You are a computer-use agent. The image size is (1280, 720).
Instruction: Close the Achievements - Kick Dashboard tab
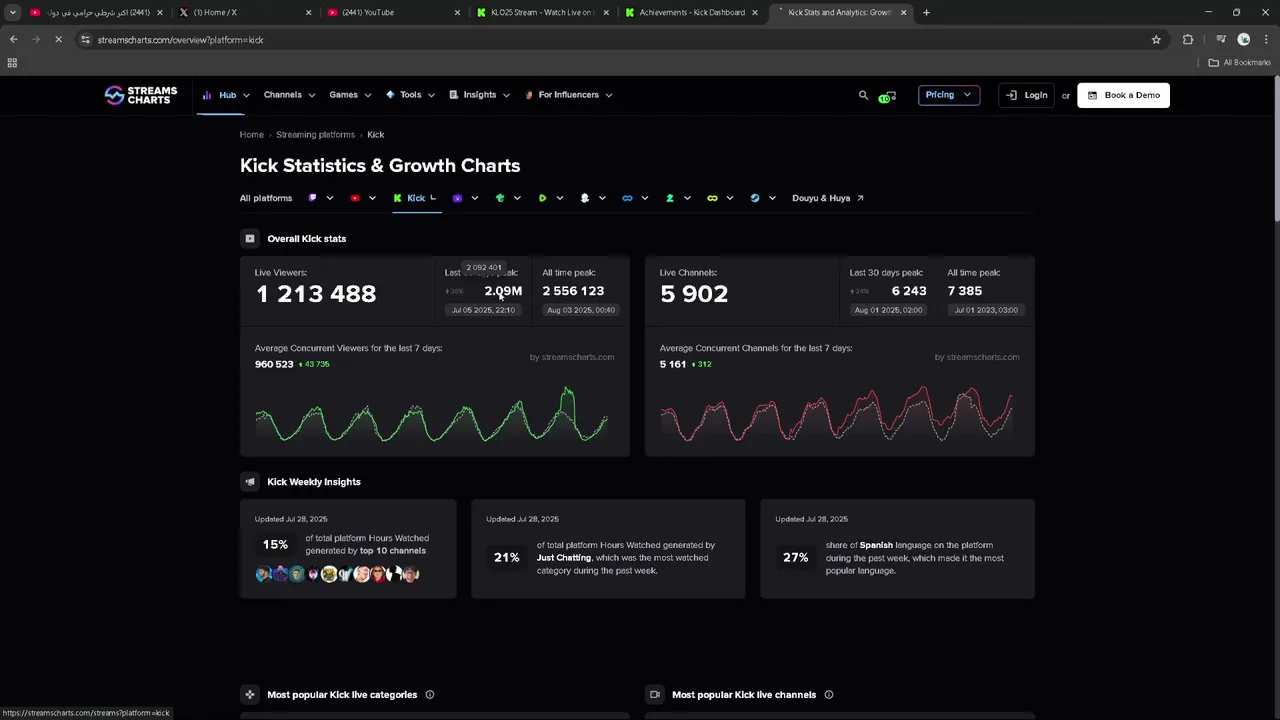[x=755, y=13]
